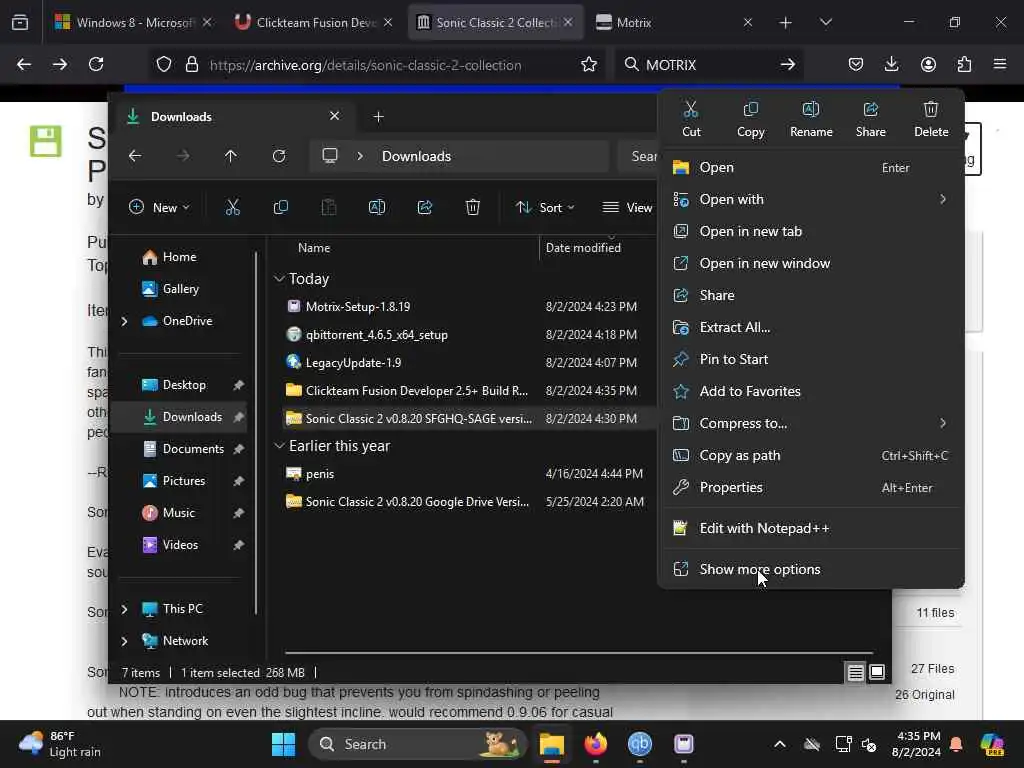This screenshot has height=768, width=1024.
Task: Choose Add to Favorites
Action: tap(810, 391)
